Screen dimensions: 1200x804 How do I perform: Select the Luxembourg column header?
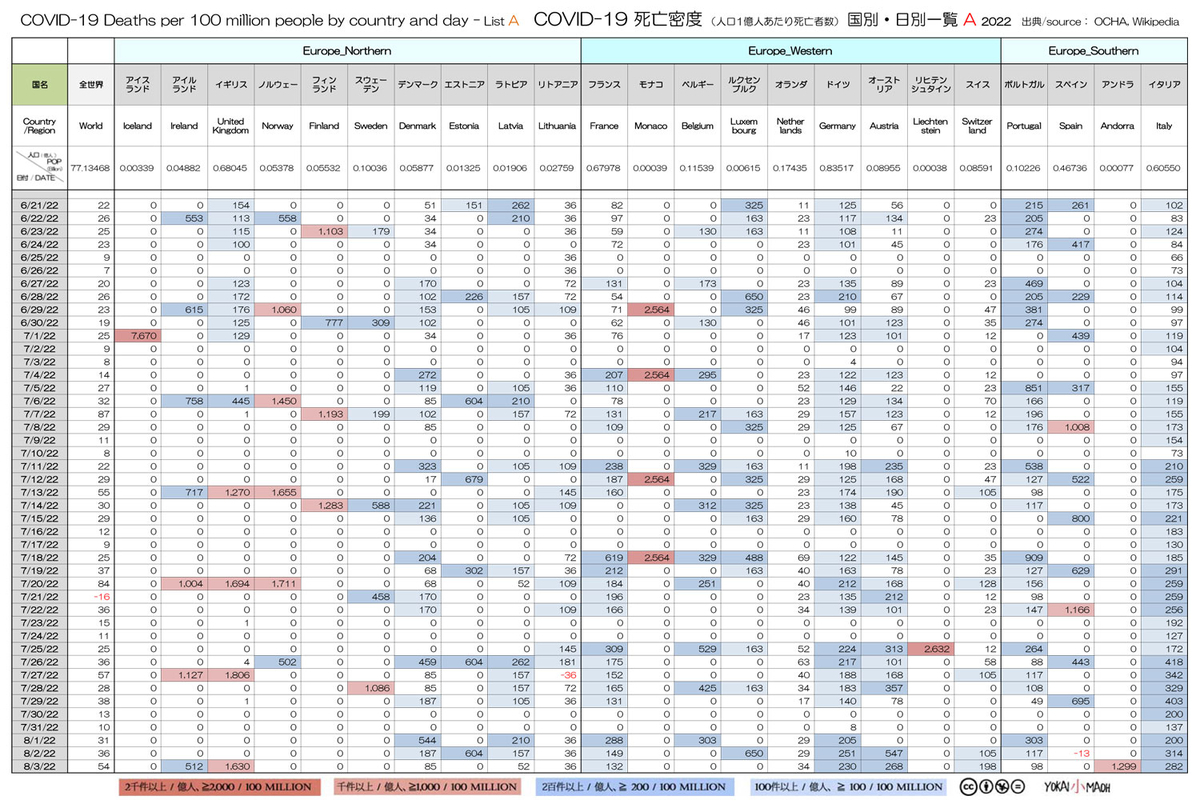(744, 127)
